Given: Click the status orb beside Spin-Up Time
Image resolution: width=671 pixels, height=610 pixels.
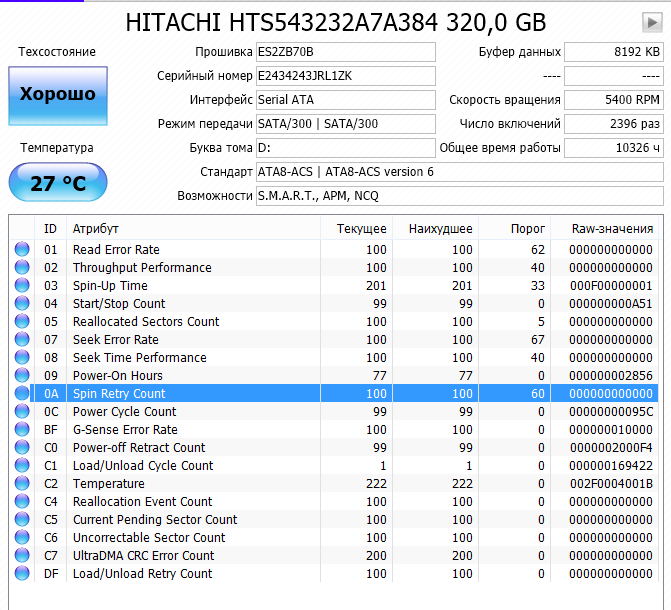Looking at the screenshot, I should (x=22, y=286).
